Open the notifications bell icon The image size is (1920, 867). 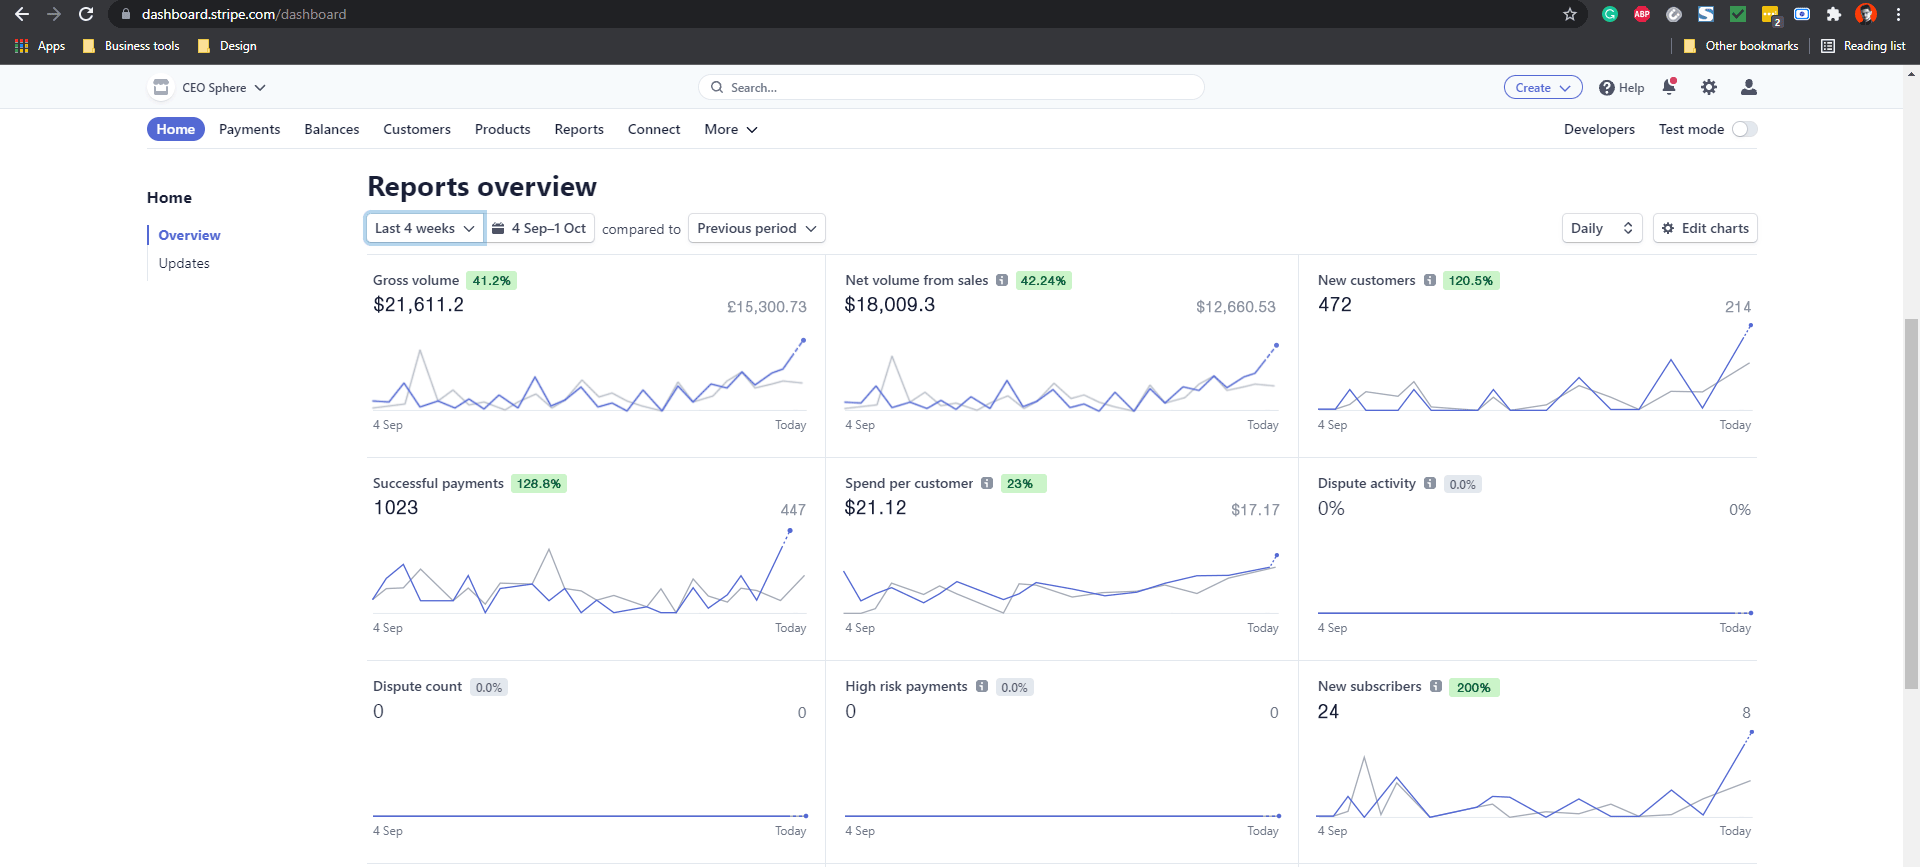[x=1669, y=87]
